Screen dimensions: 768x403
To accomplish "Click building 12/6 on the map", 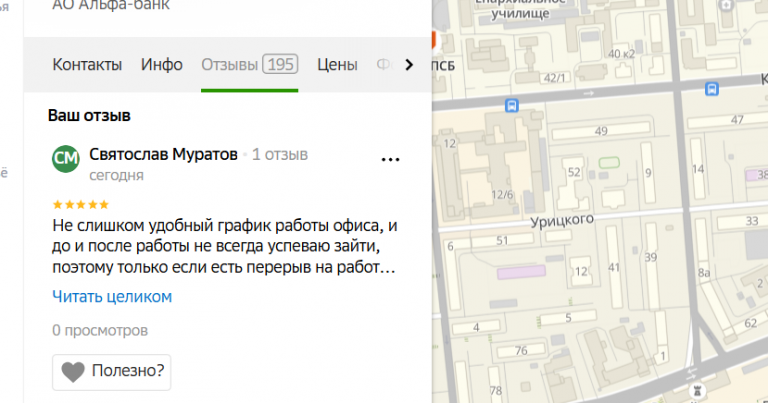I will 502,195.
